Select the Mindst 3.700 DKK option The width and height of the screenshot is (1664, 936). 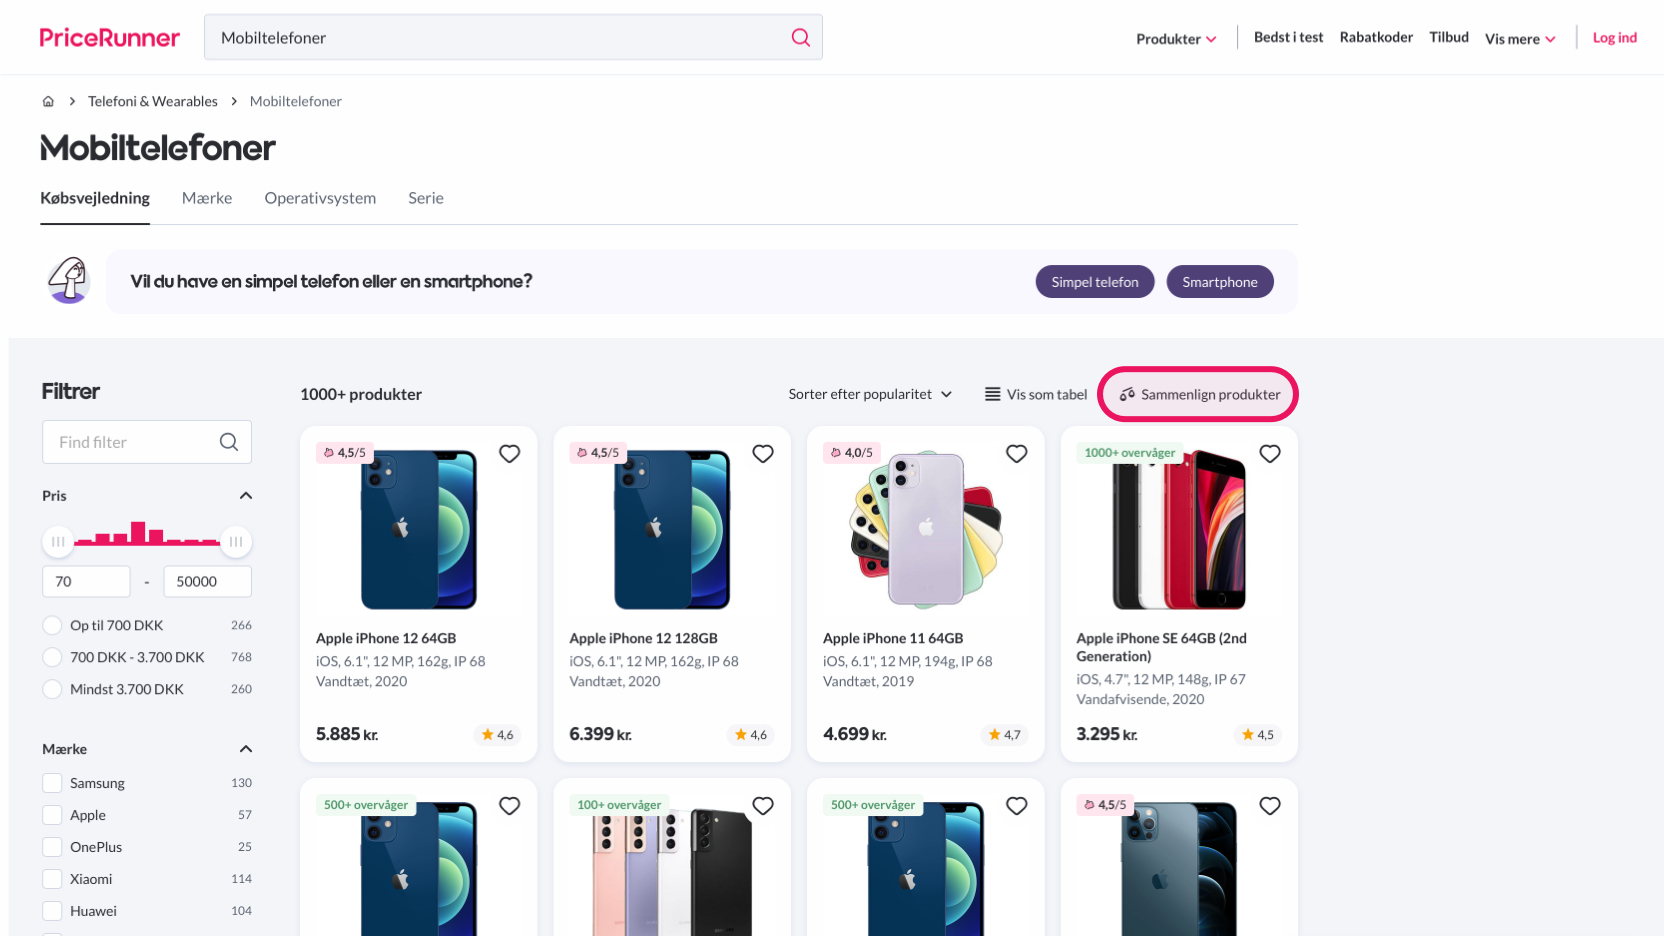coord(52,689)
